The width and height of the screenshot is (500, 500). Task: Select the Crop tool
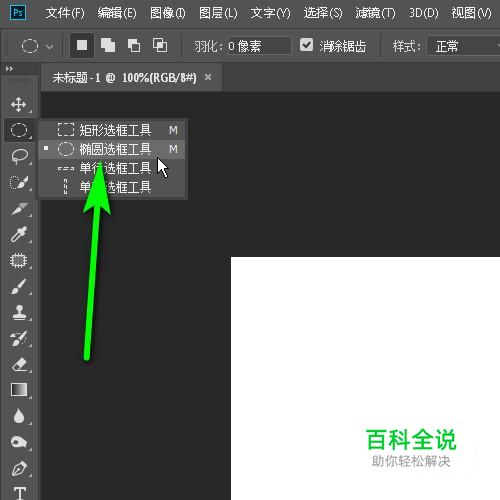(19, 208)
